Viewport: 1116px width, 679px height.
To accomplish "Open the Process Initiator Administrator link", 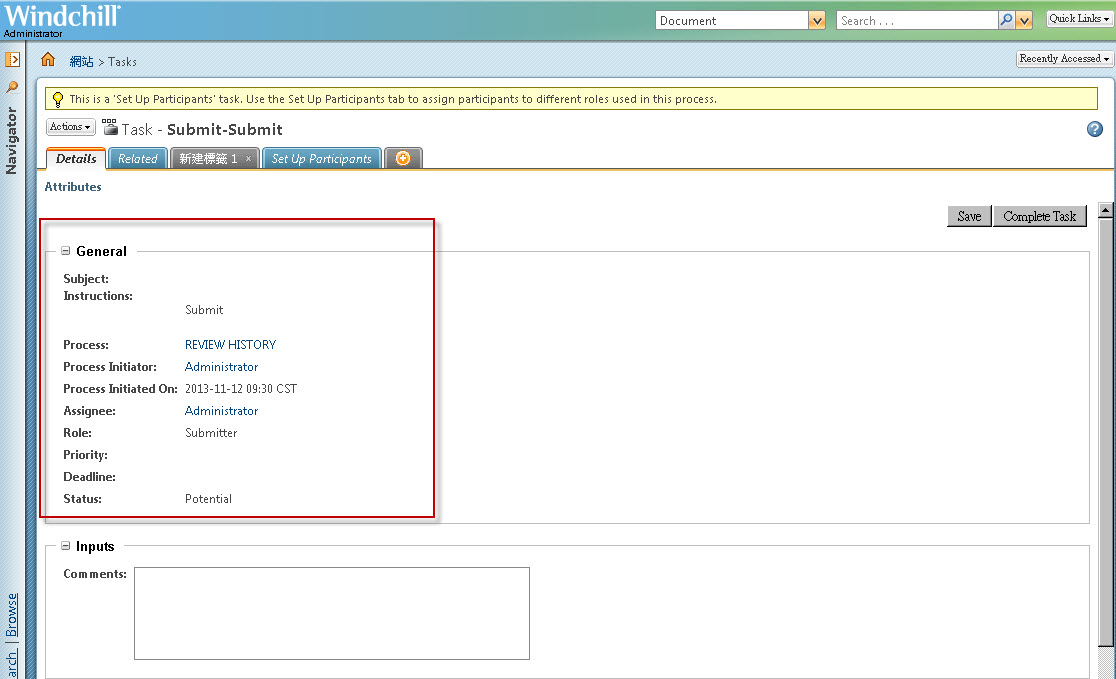I will tap(221, 367).
